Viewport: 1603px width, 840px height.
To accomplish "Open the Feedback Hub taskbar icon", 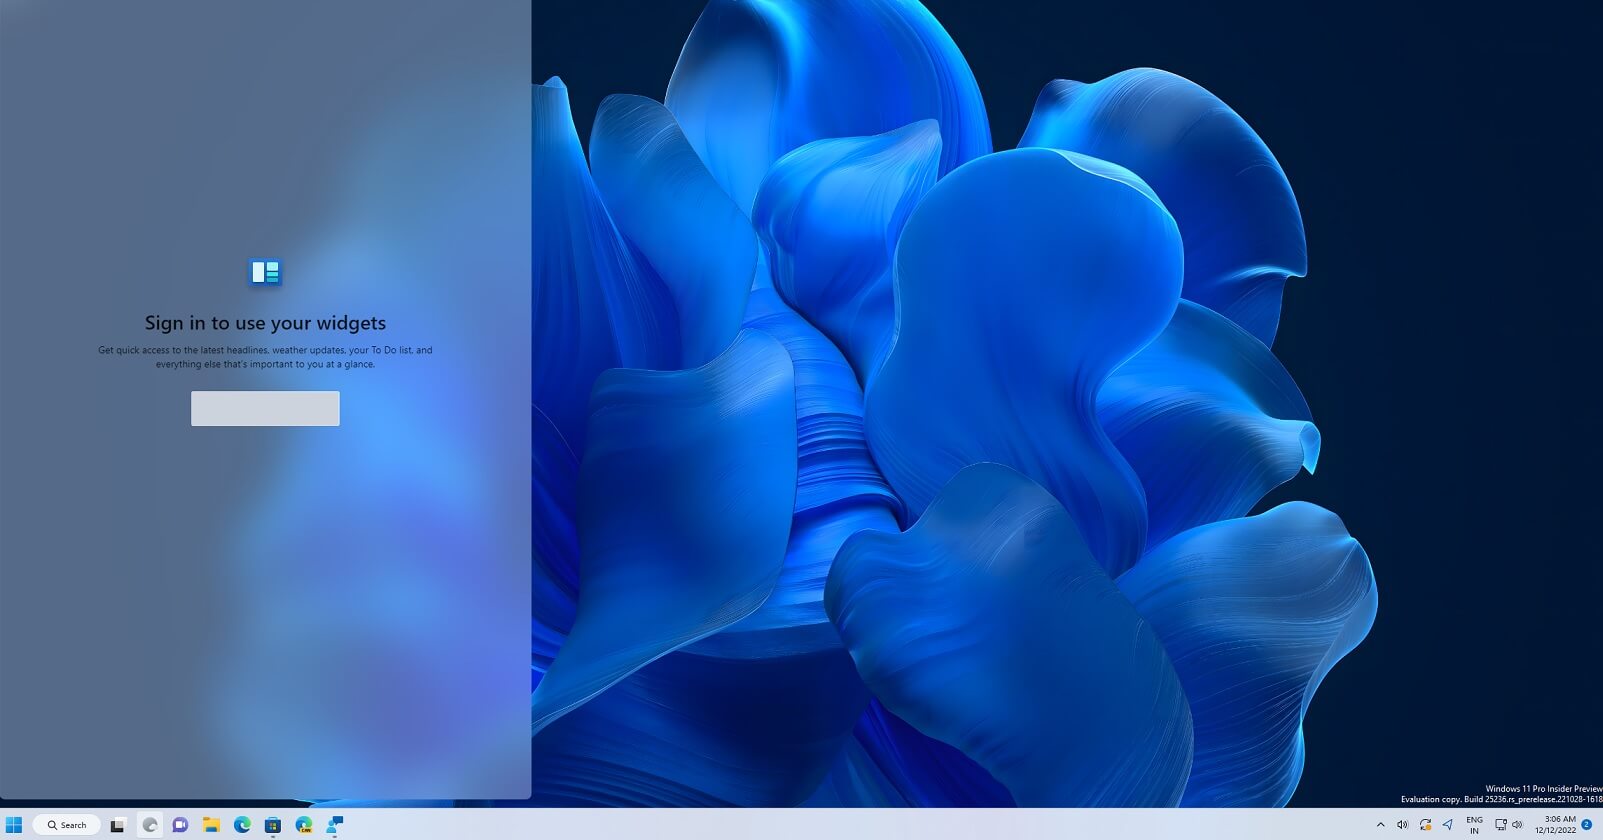I will tap(335, 825).
